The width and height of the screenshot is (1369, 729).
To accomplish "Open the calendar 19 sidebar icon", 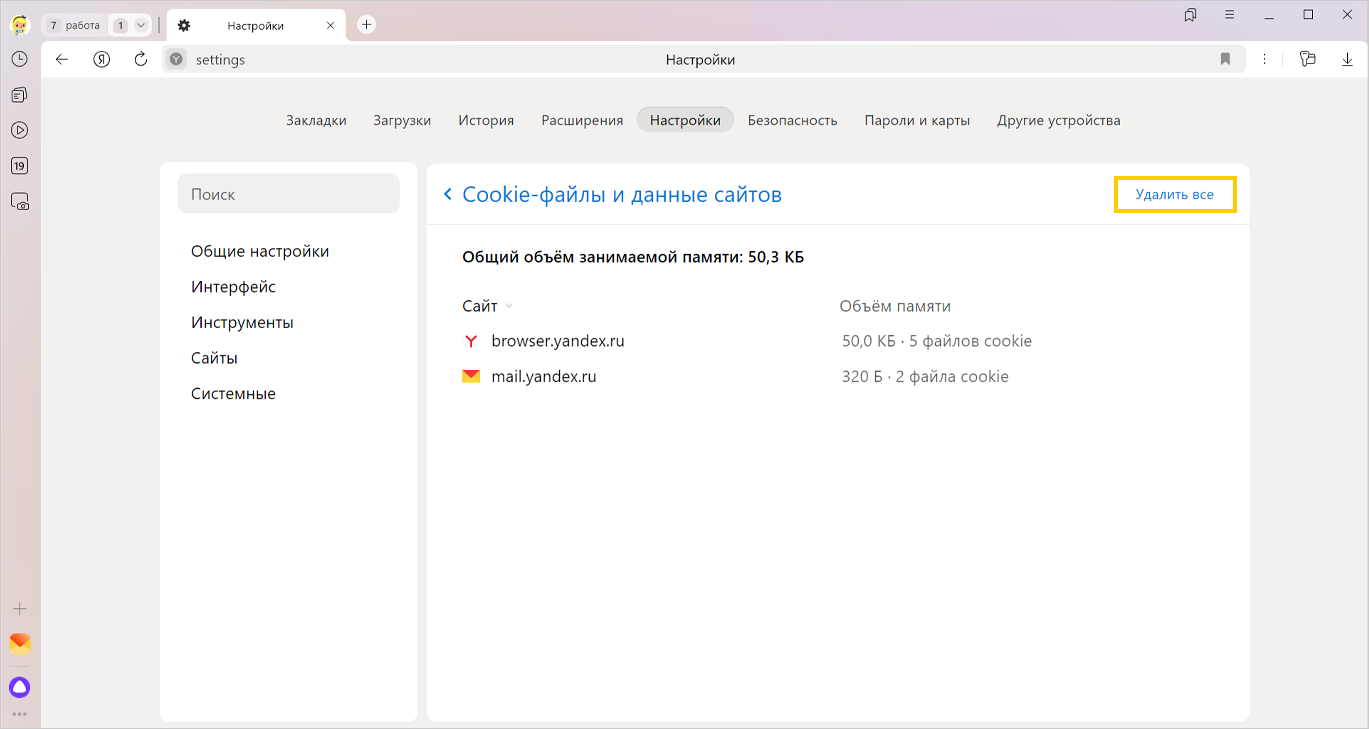I will (19, 166).
